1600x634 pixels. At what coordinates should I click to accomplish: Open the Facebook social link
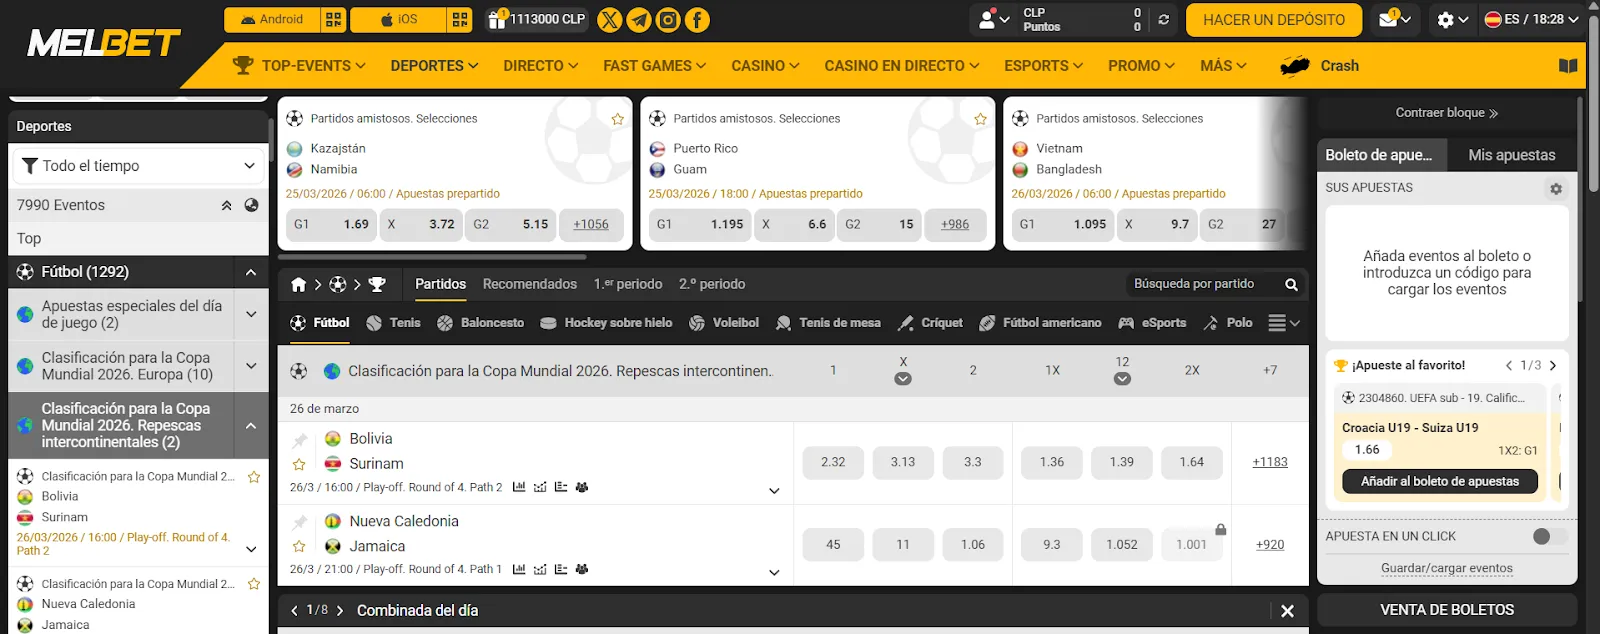pos(697,19)
